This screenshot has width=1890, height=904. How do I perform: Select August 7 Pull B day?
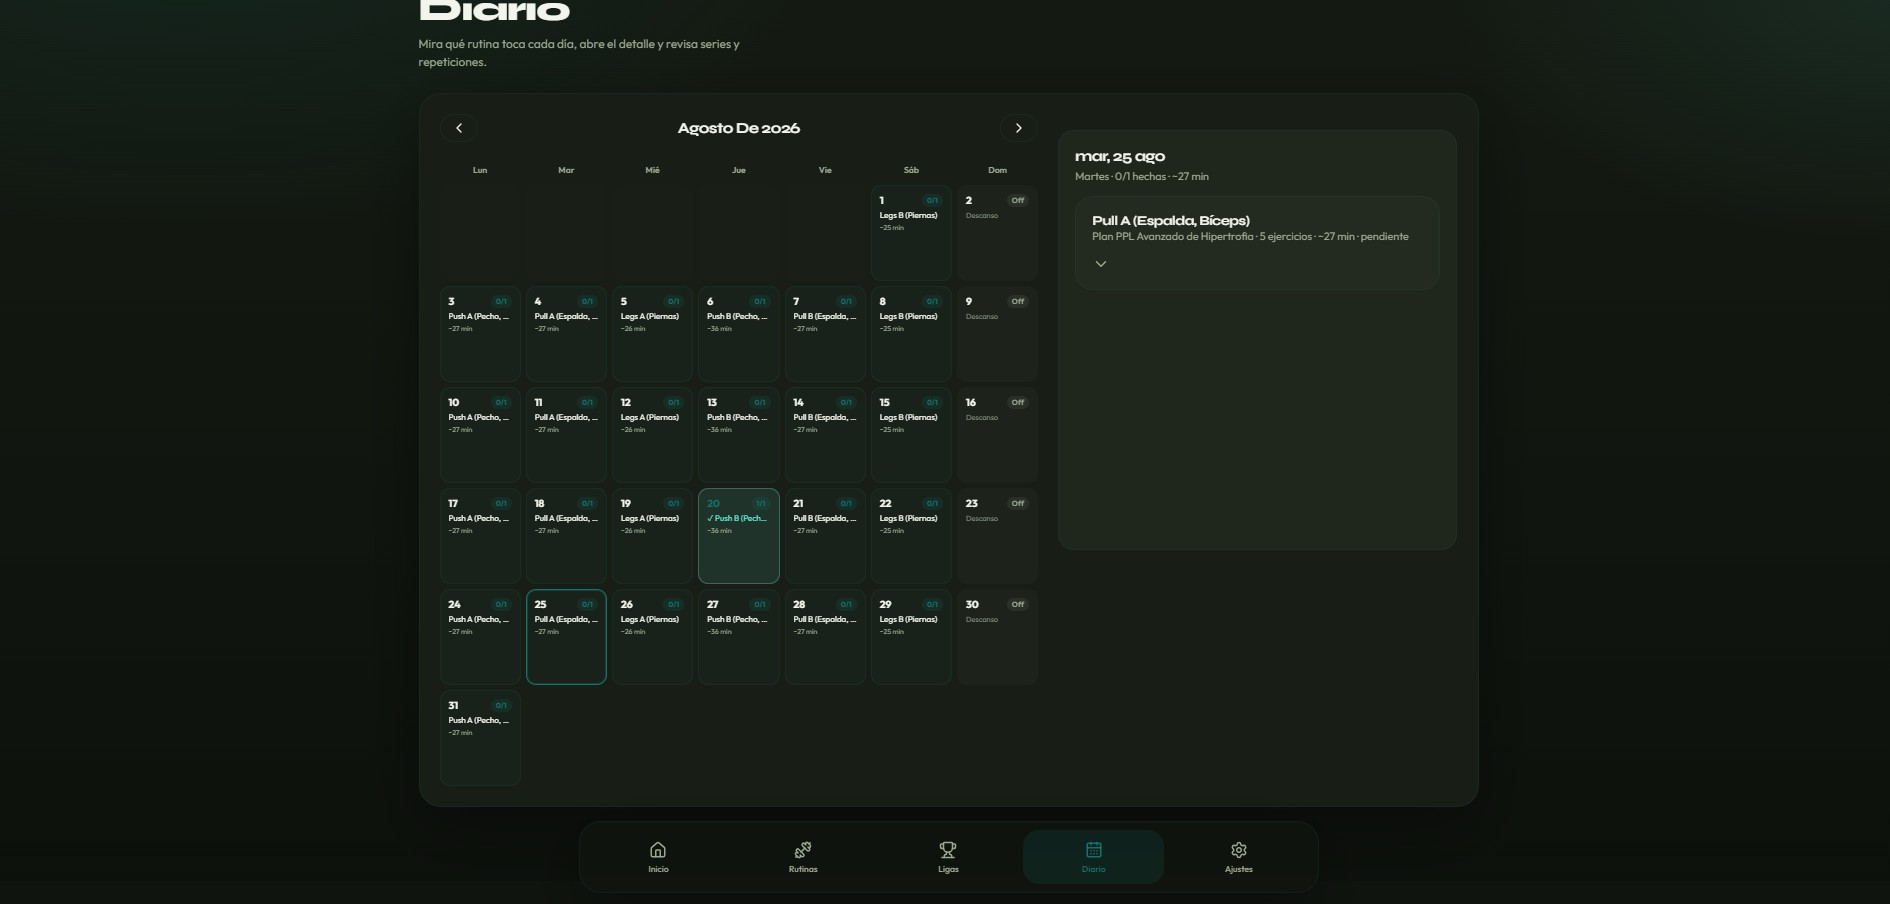(x=825, y=334)
